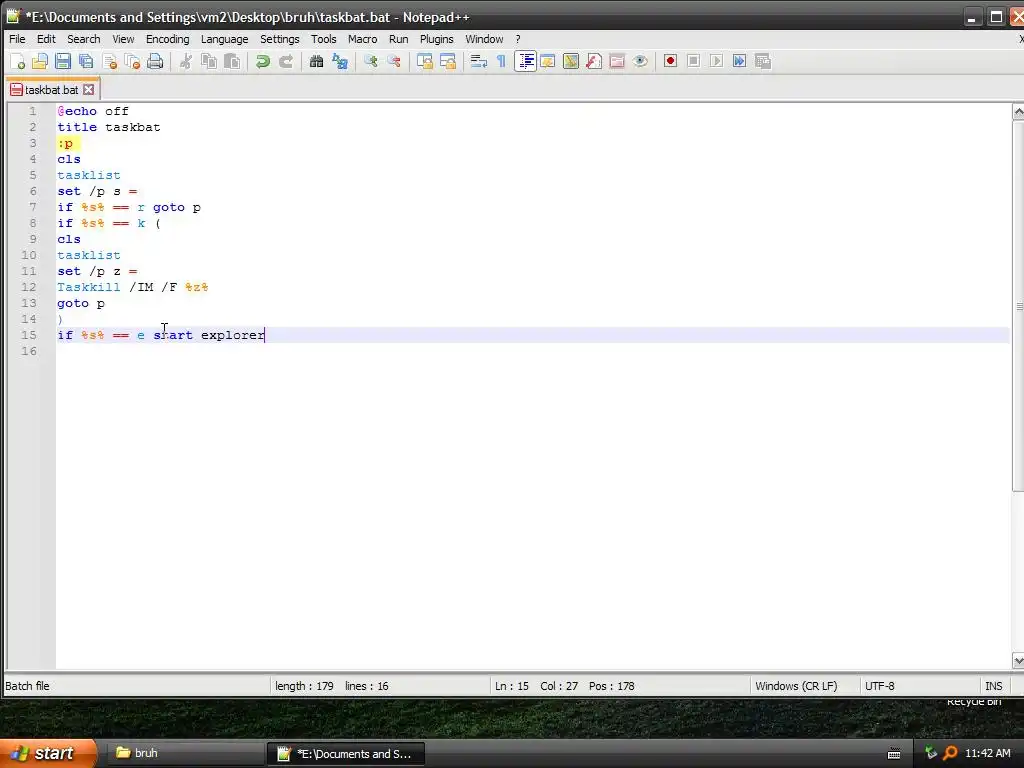Open a file via Open folder icon
Screen dimensions: 1024x768
coord(40,61)
